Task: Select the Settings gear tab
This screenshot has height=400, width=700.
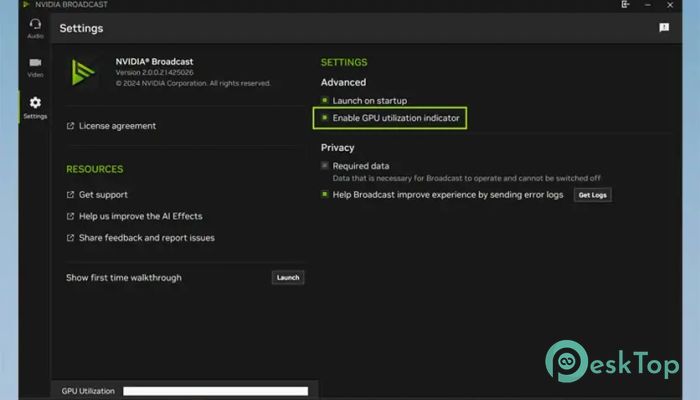Action: 35,108
